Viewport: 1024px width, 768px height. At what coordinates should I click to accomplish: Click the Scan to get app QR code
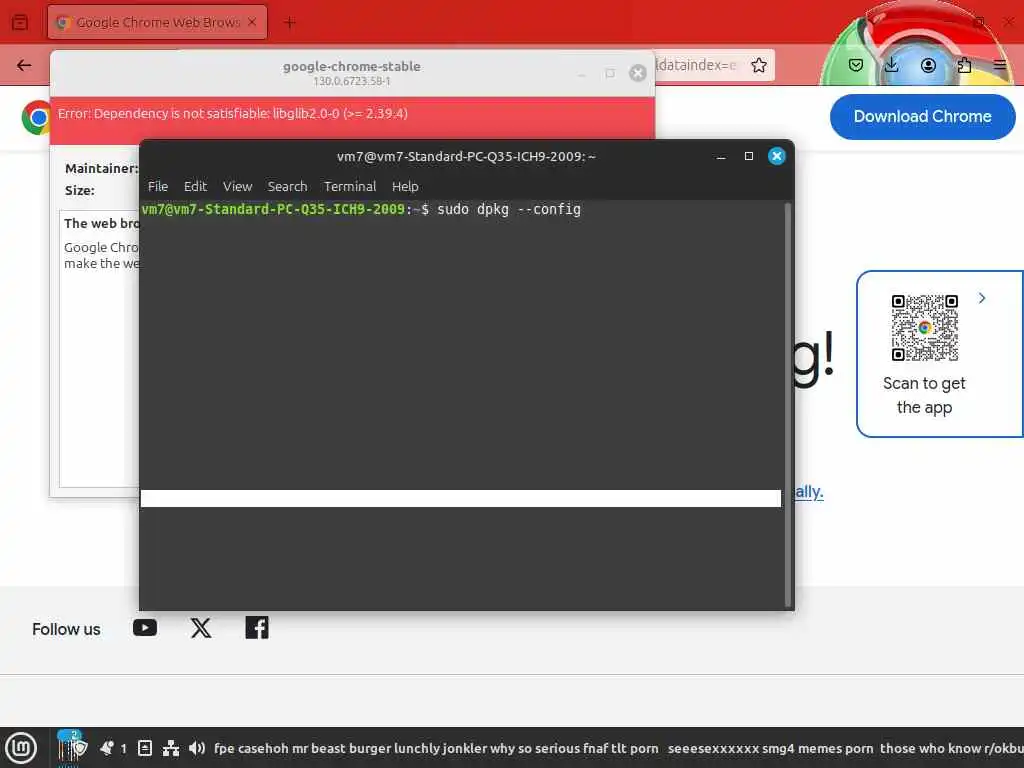(x=924, y=328)
